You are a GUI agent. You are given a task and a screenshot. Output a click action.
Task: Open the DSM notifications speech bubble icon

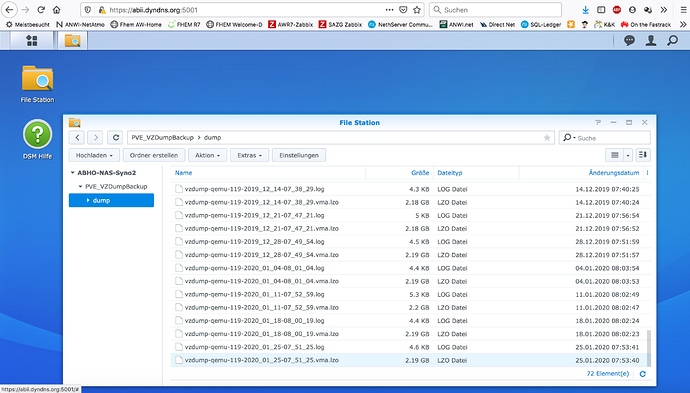coord(629,40)
